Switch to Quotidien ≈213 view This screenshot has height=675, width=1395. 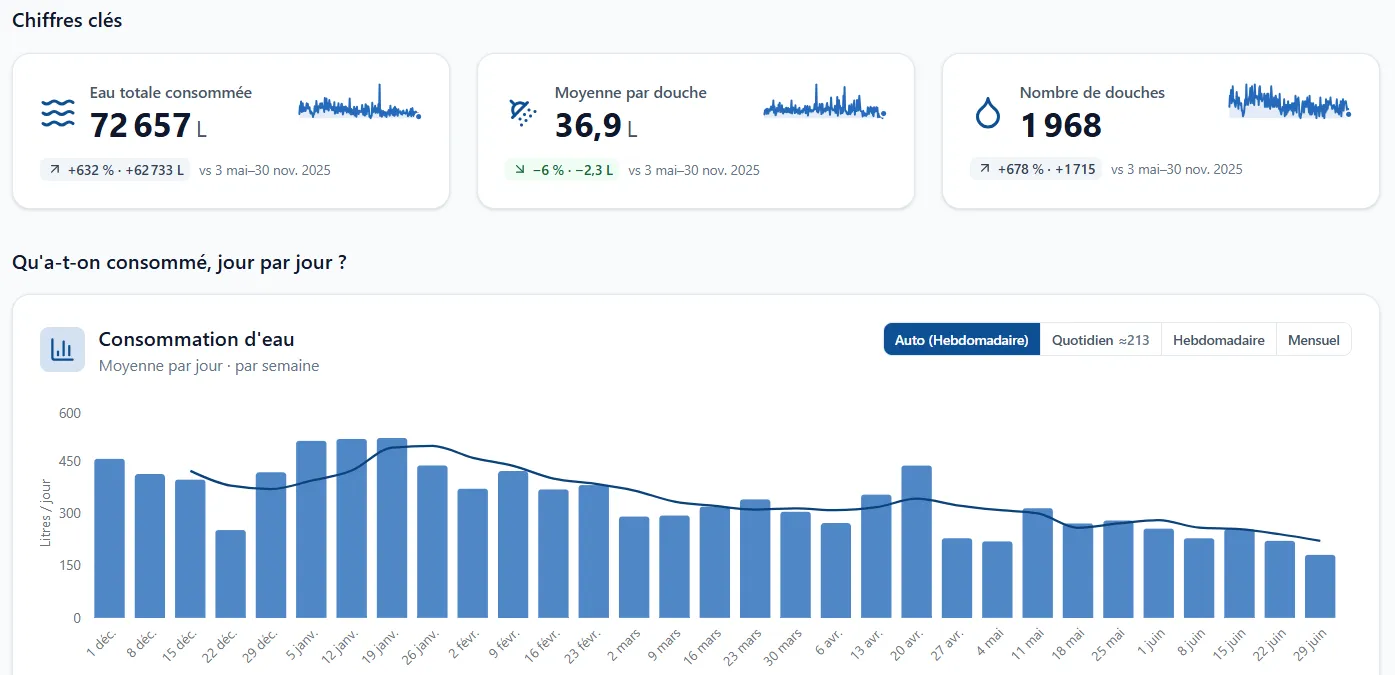tap(1101, 340)
